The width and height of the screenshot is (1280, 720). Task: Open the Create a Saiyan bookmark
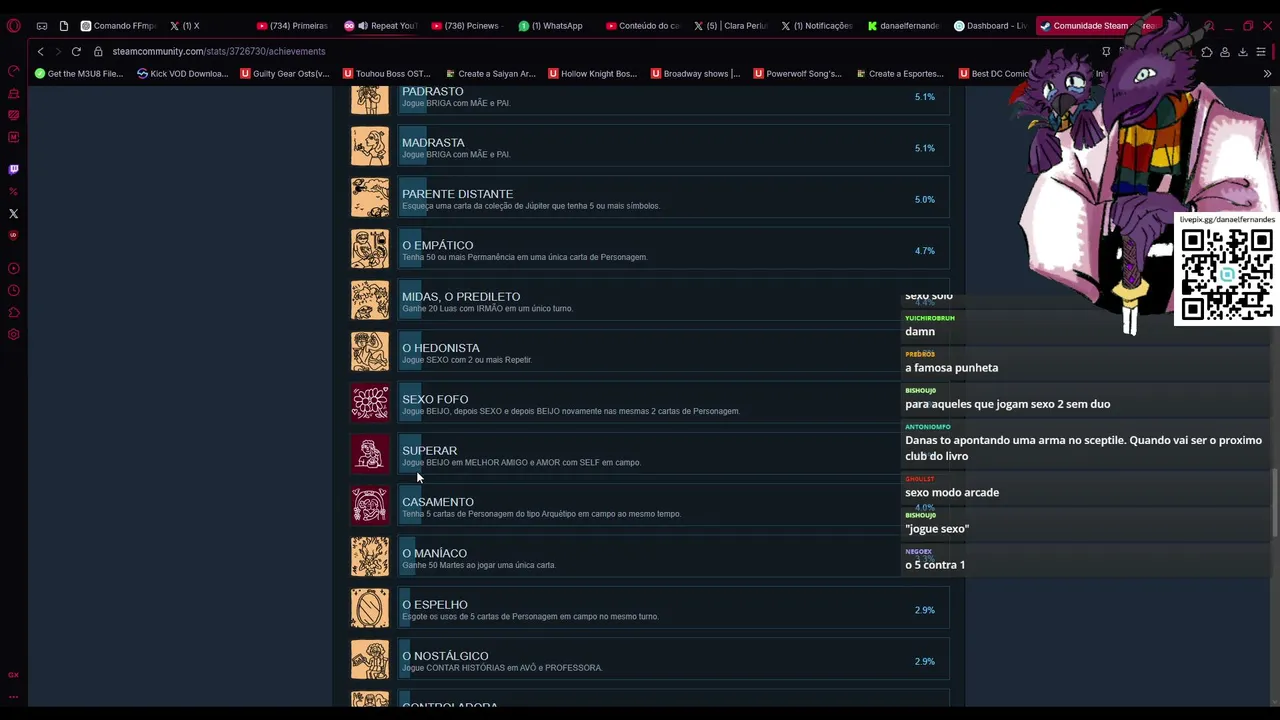[x=490, y=73]
